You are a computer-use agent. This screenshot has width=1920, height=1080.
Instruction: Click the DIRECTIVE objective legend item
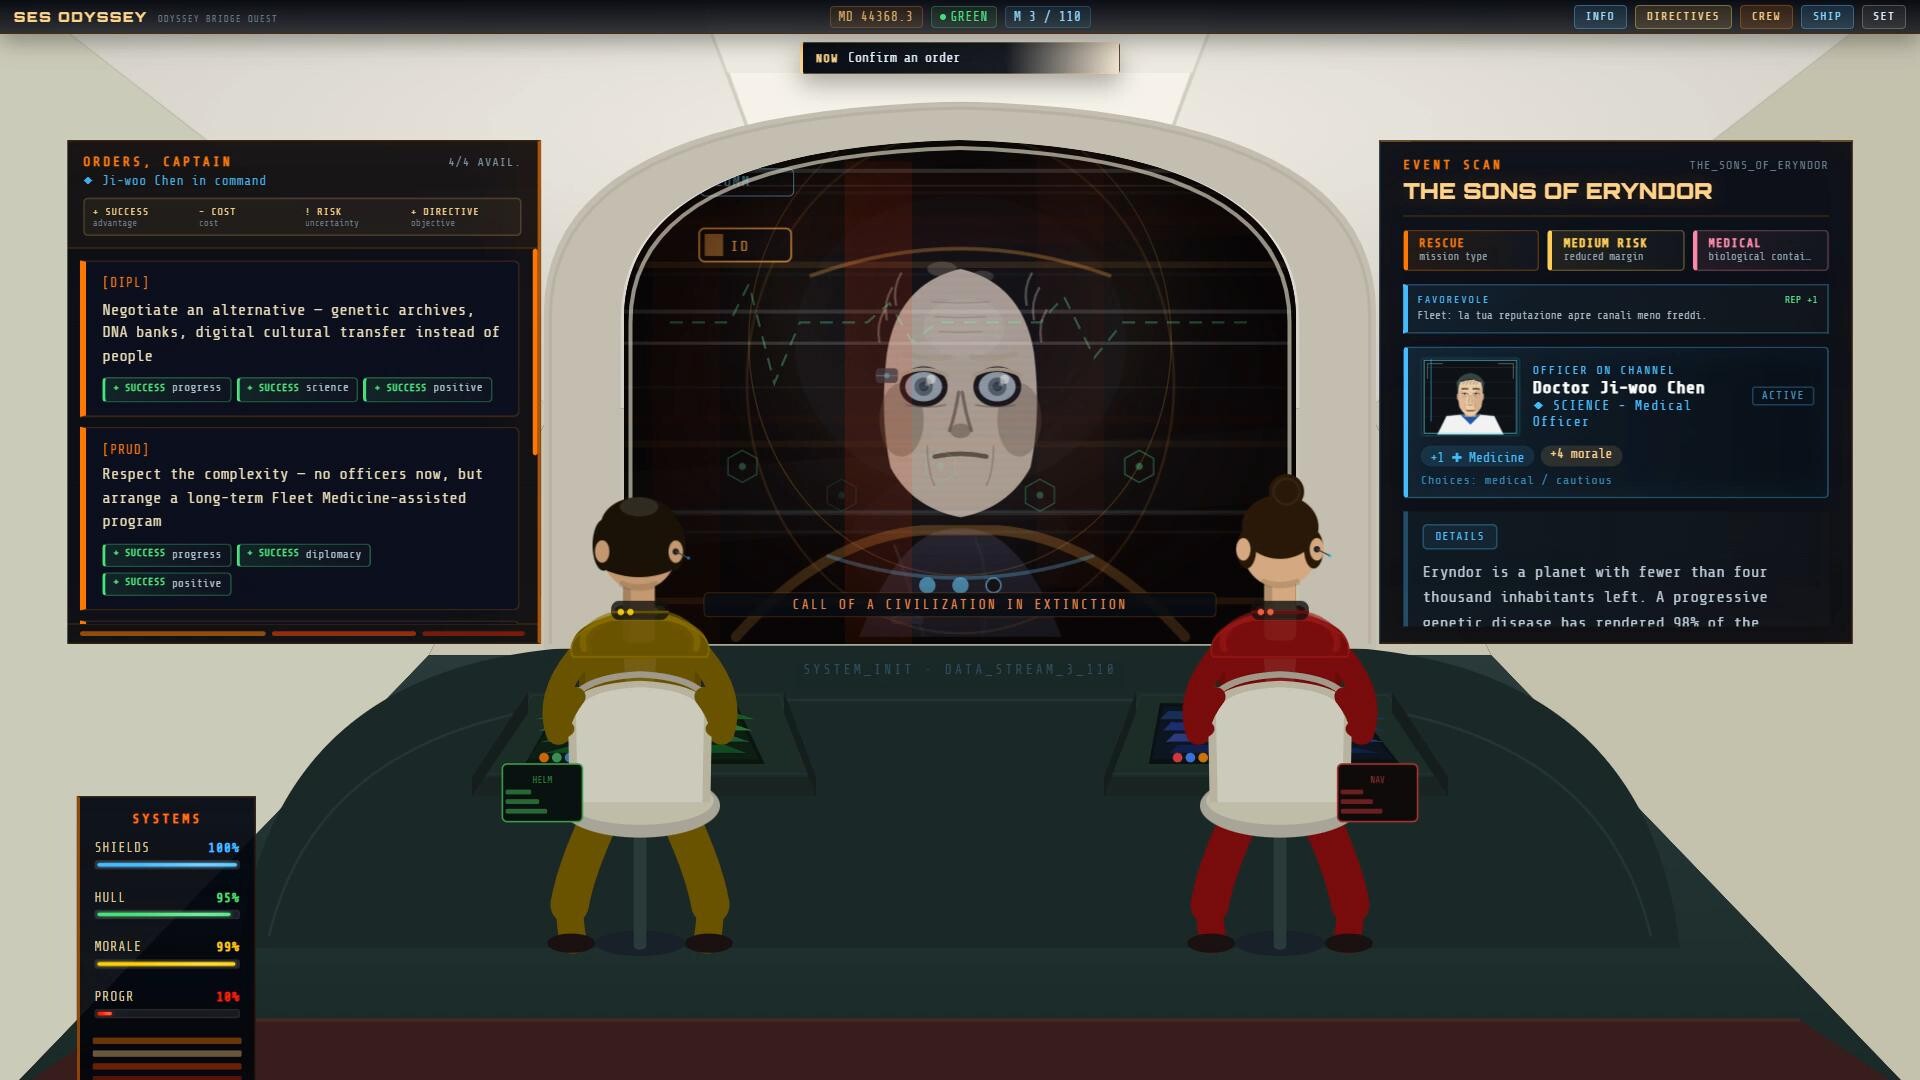[445, 217]
